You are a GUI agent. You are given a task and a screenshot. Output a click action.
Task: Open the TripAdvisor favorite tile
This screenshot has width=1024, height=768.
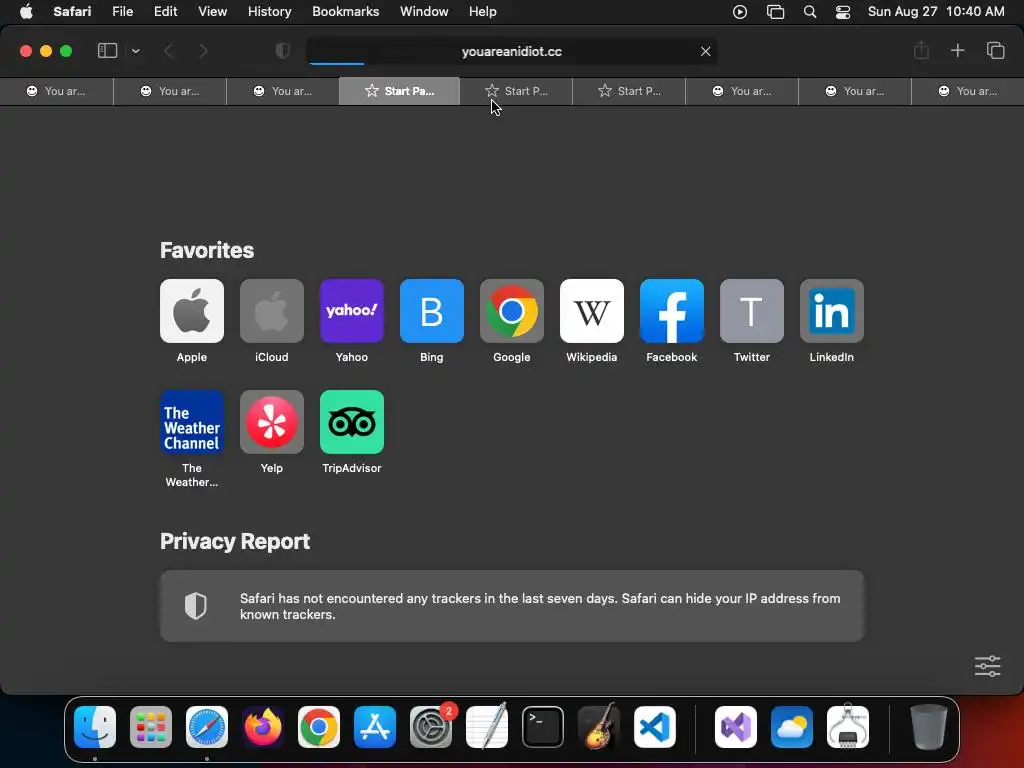[x=351, y=422]
